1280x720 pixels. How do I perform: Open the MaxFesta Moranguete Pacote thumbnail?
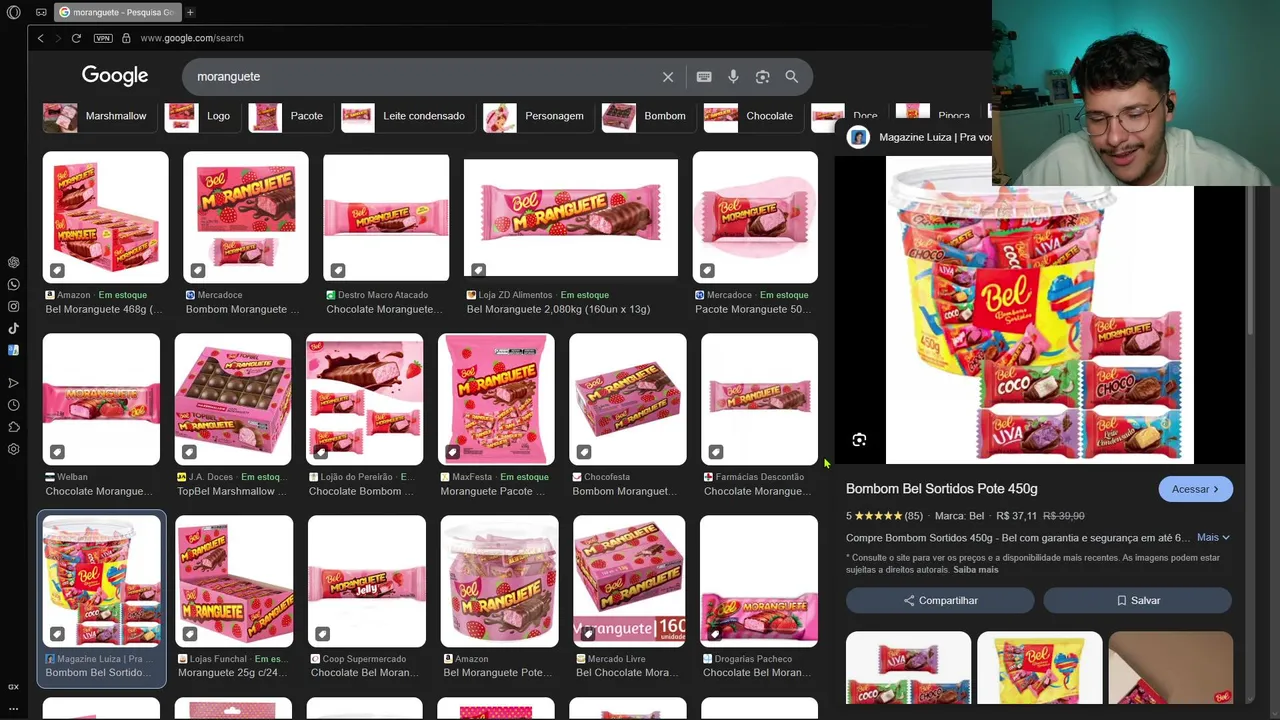[x=496, y=399]
